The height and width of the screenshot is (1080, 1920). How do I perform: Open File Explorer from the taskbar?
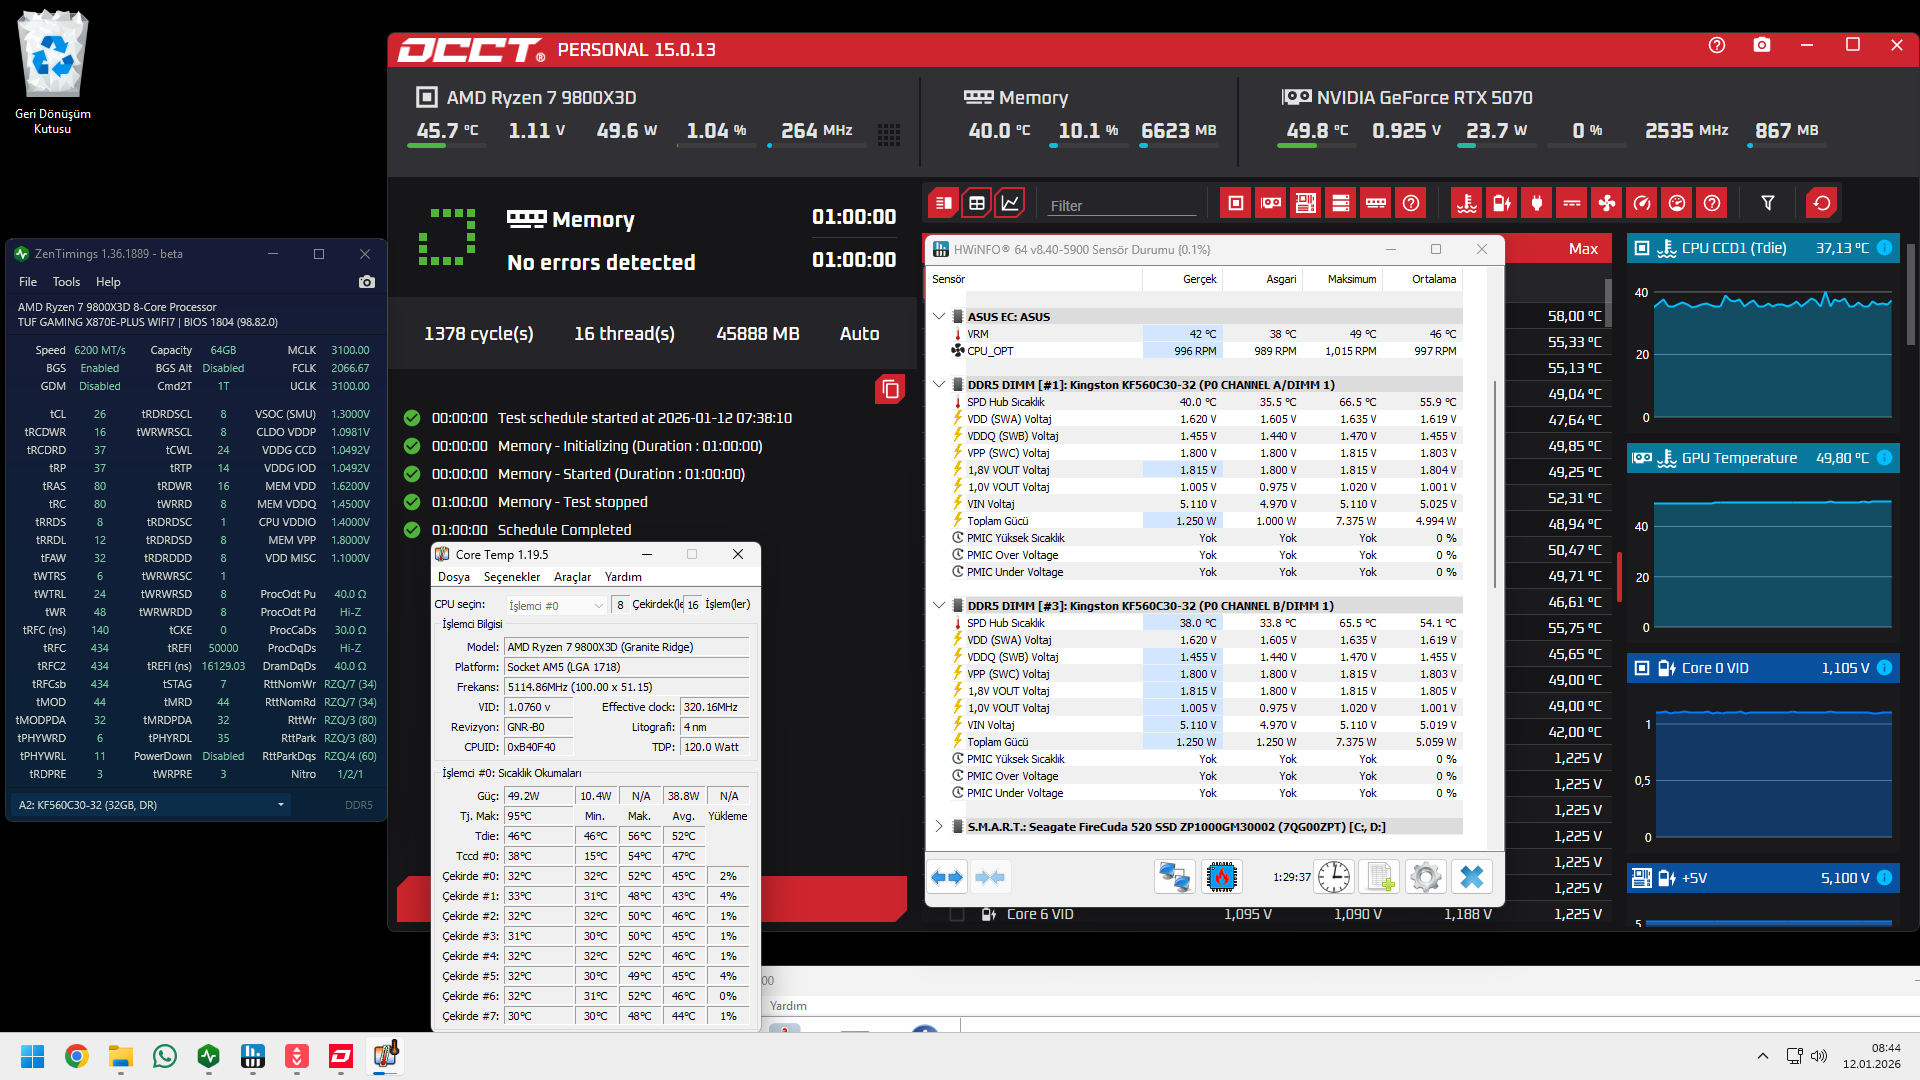[x=121, y=1056]
